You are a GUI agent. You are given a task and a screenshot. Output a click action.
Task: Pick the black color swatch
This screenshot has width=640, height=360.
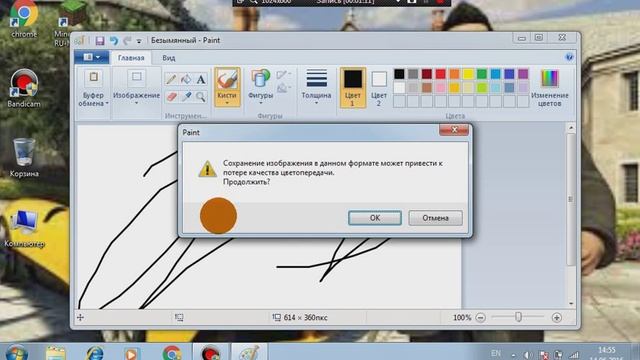399,74
